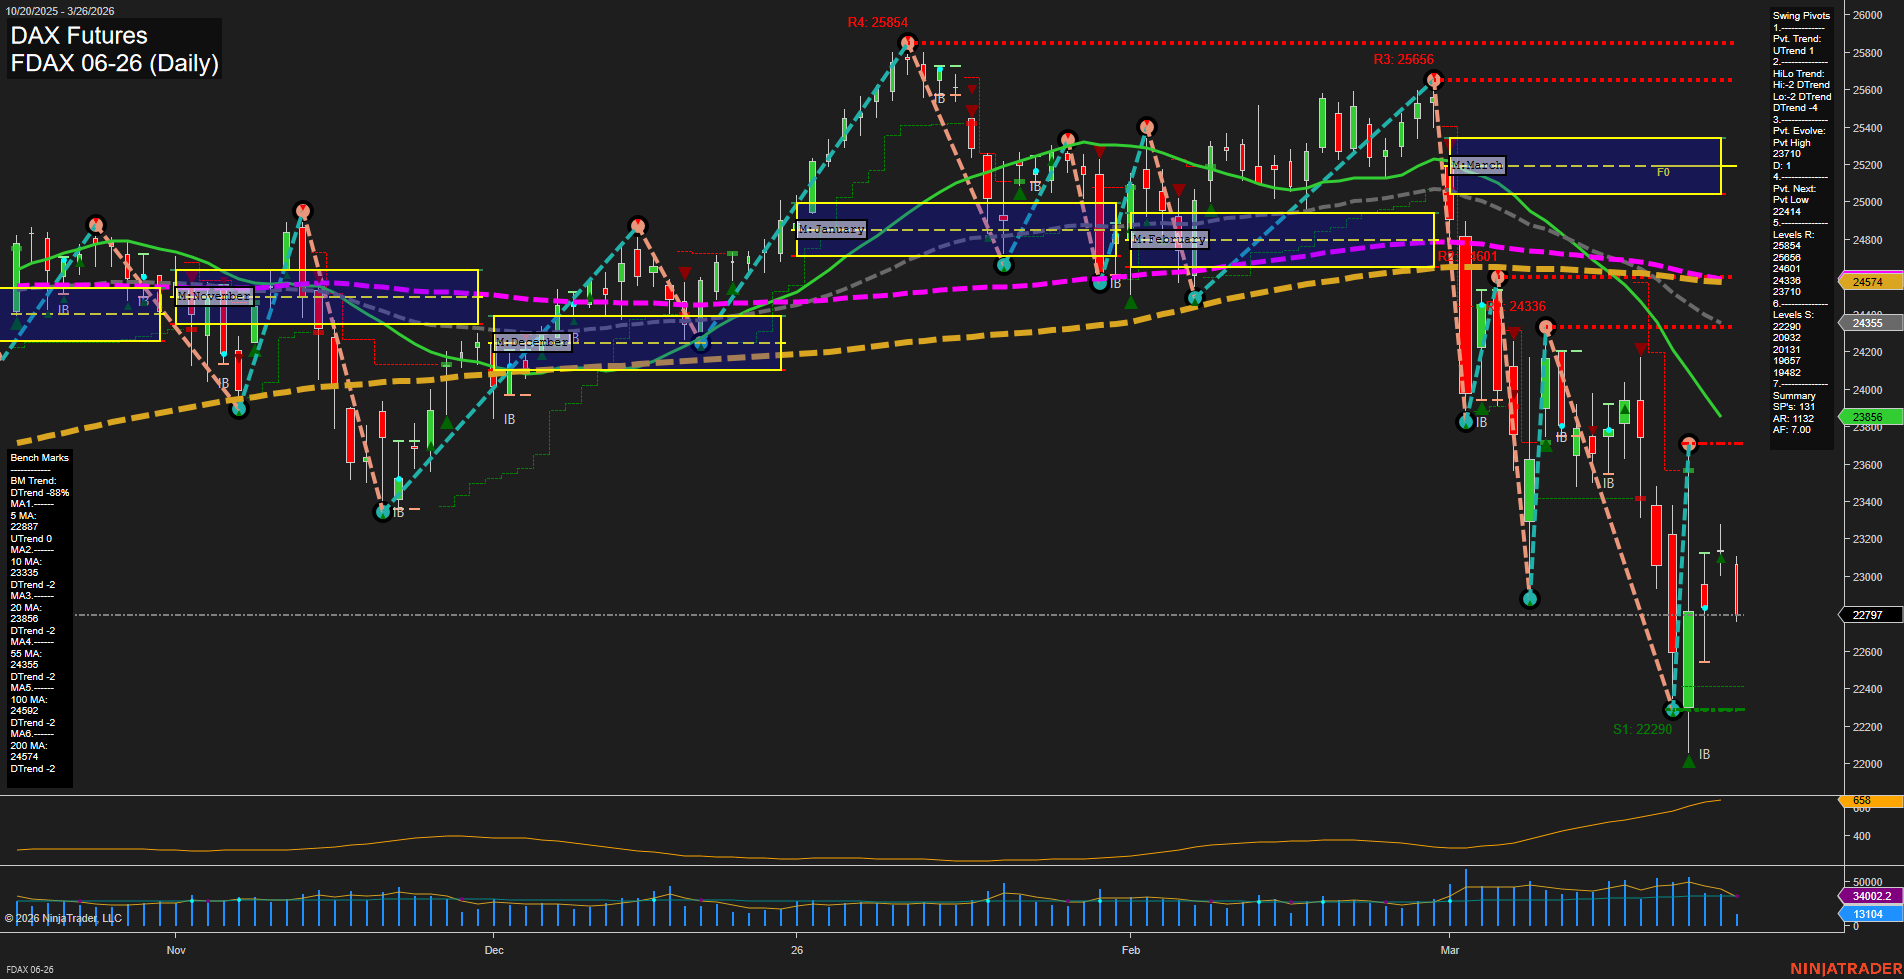Screen dimensions: 1904x979
Task: Click the AR: 1132 summary value
Action: click(x=1793, y=419)
